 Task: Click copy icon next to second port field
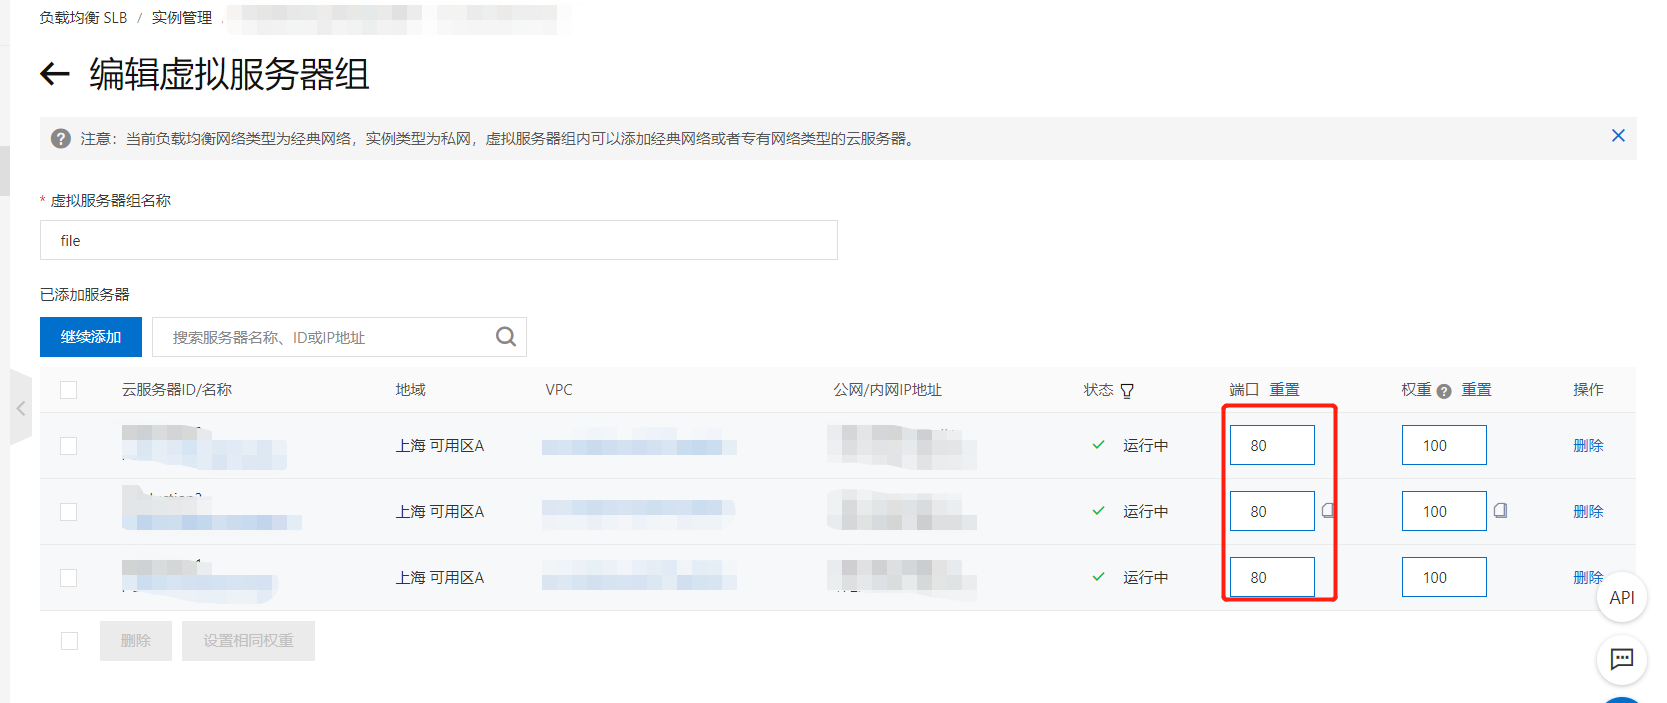1328,511
